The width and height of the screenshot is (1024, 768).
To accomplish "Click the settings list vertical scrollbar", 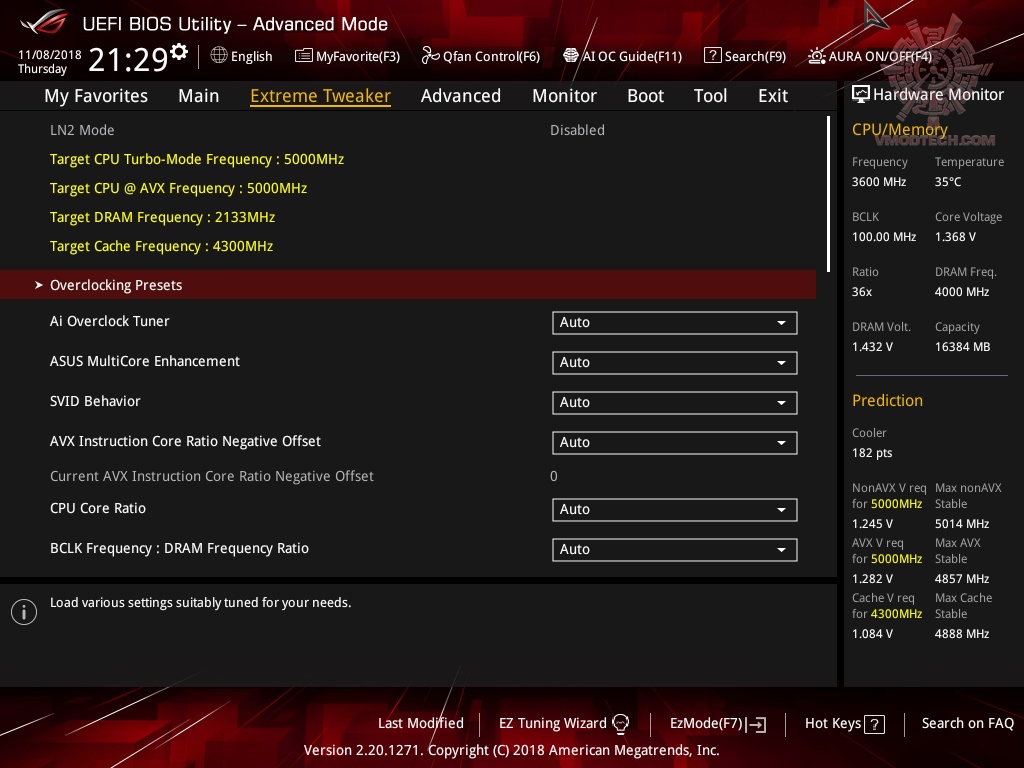I will 828,194.
